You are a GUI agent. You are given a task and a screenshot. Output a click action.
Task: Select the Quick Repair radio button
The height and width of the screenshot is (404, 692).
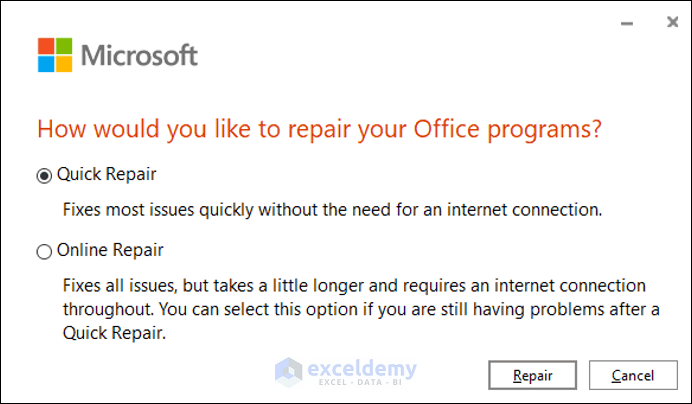click(x=44, y=175)
